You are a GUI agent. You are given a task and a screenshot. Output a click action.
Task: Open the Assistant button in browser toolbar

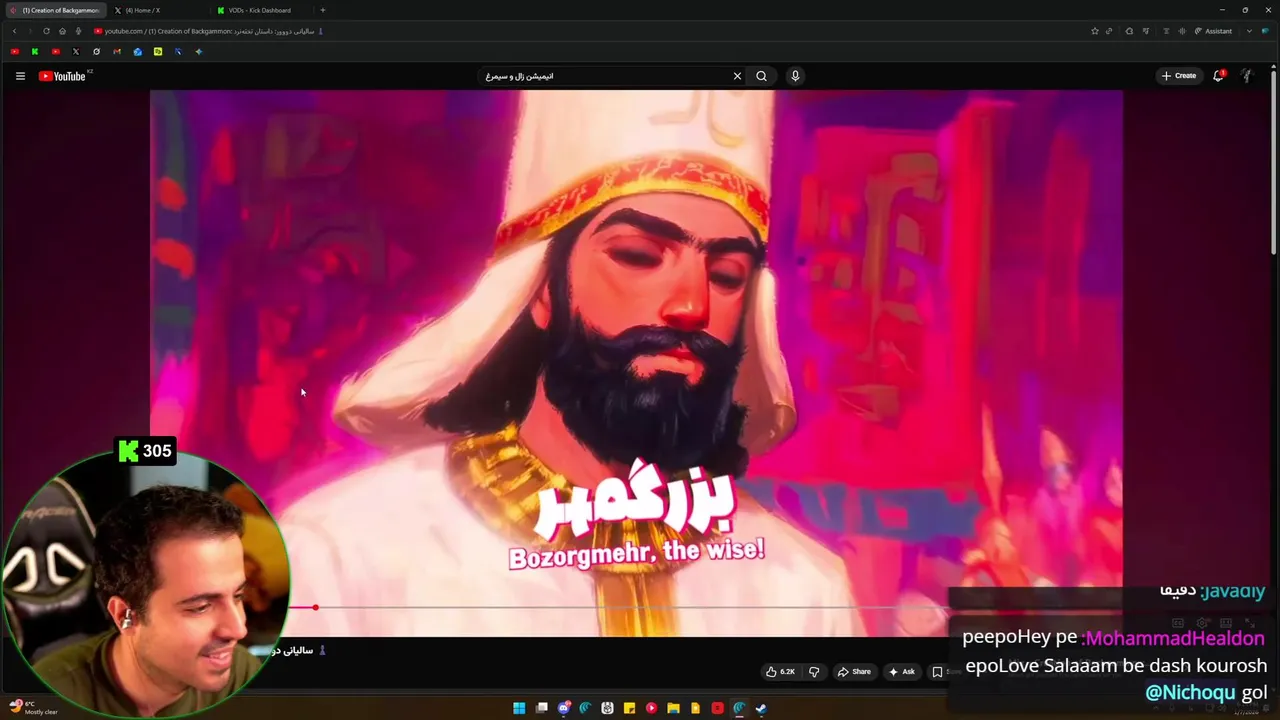pyautogui.click(x=1213, y=31)
